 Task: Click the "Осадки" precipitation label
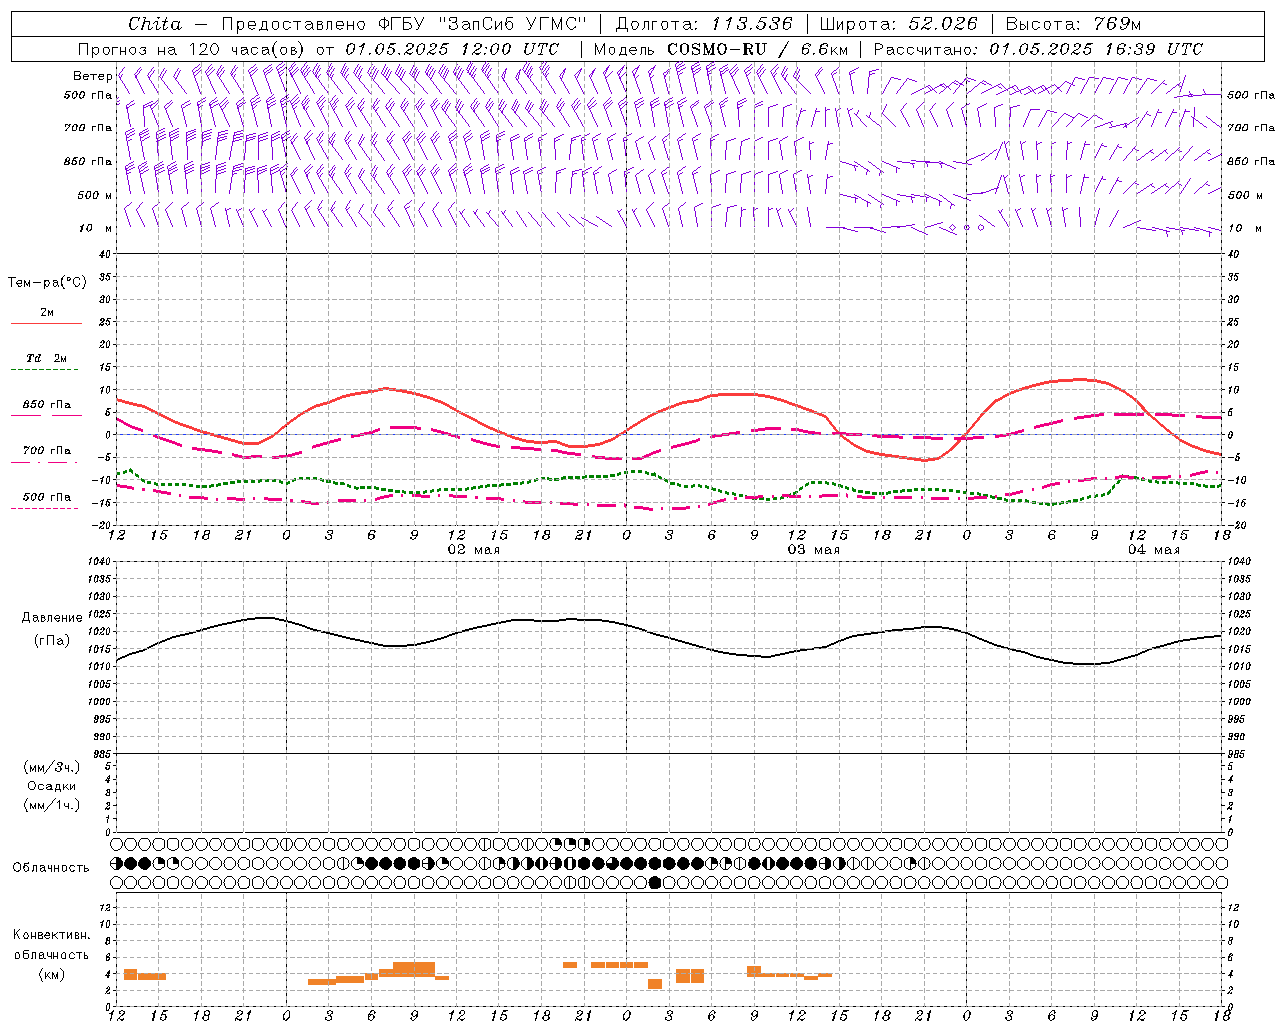click(52, 786)
